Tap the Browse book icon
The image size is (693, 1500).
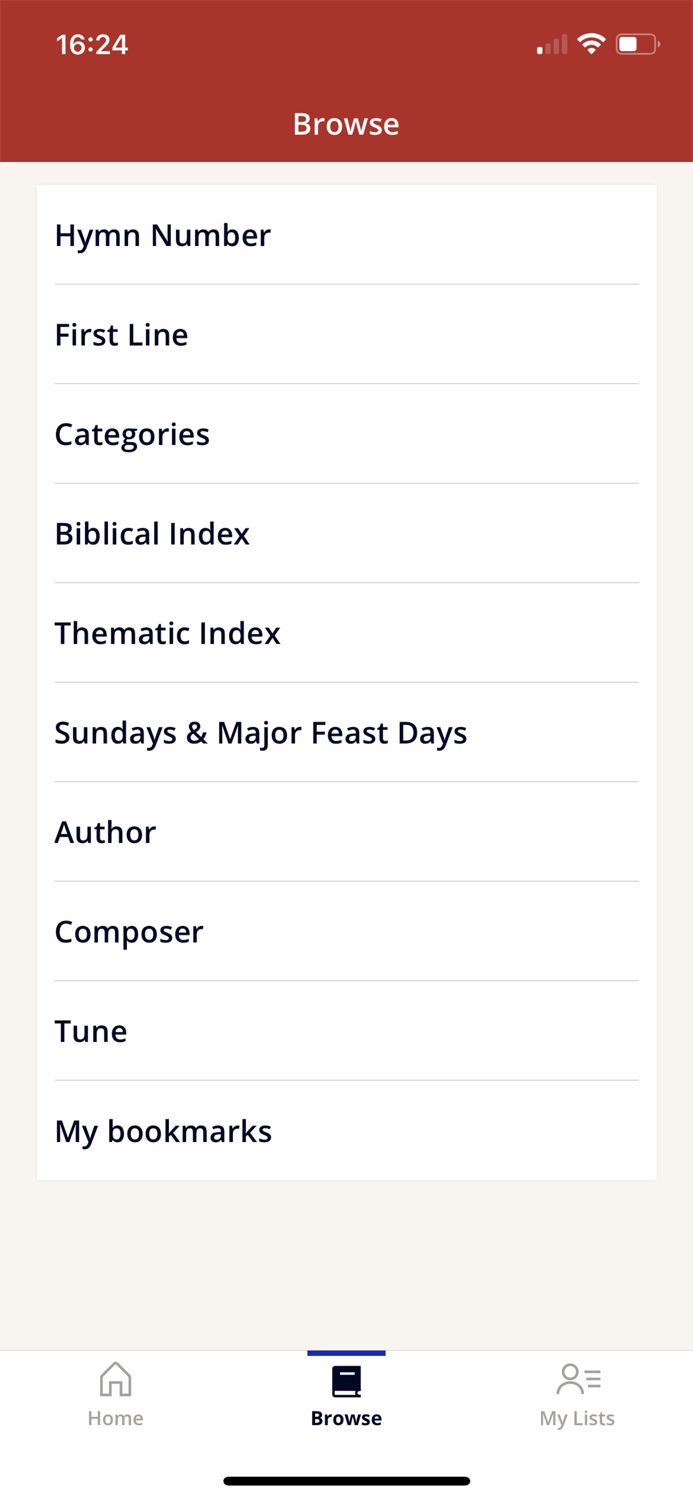click(x=346, y=1380)
